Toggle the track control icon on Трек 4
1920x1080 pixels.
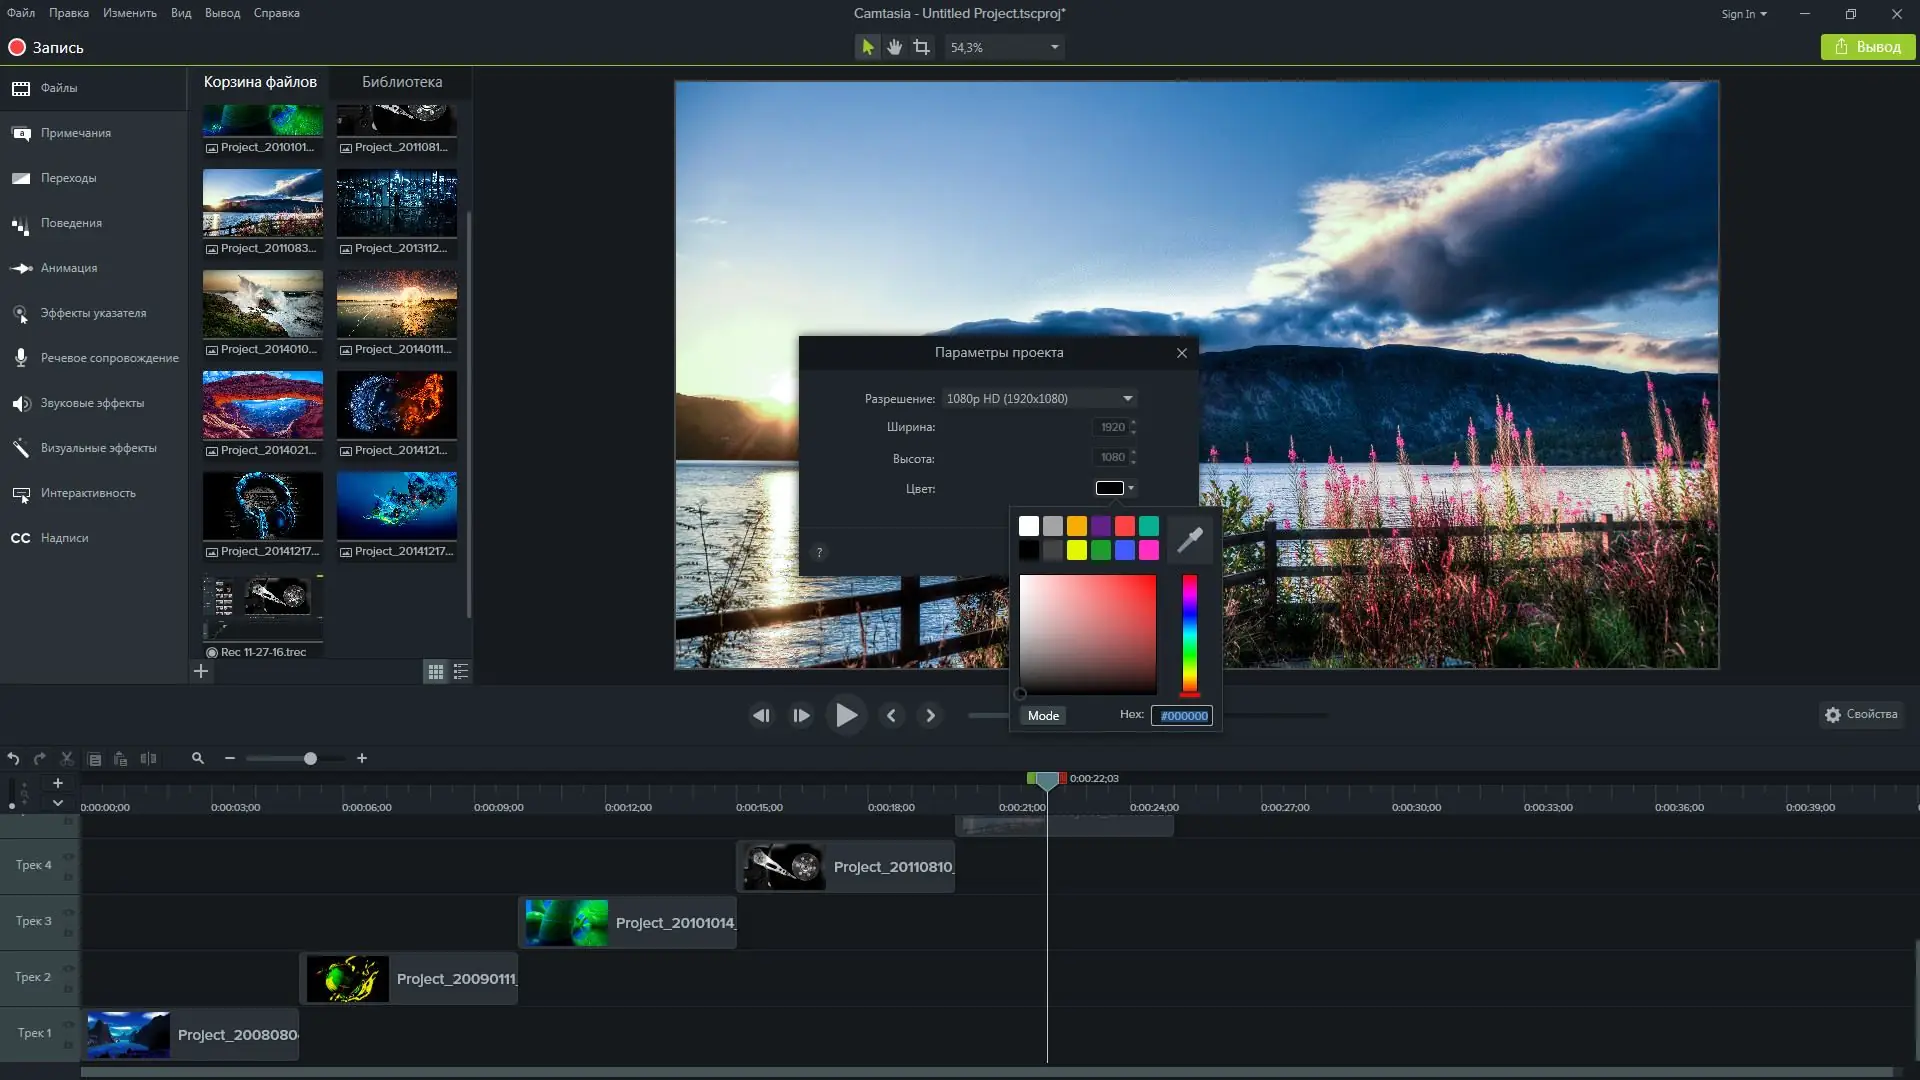67,857
